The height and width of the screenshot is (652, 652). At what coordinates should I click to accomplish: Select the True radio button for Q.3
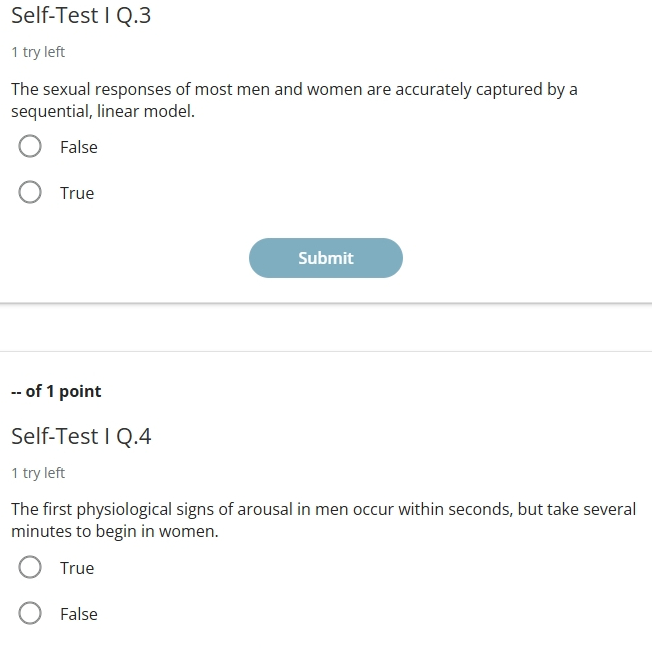pyautogui.click(x=30, y=192)
